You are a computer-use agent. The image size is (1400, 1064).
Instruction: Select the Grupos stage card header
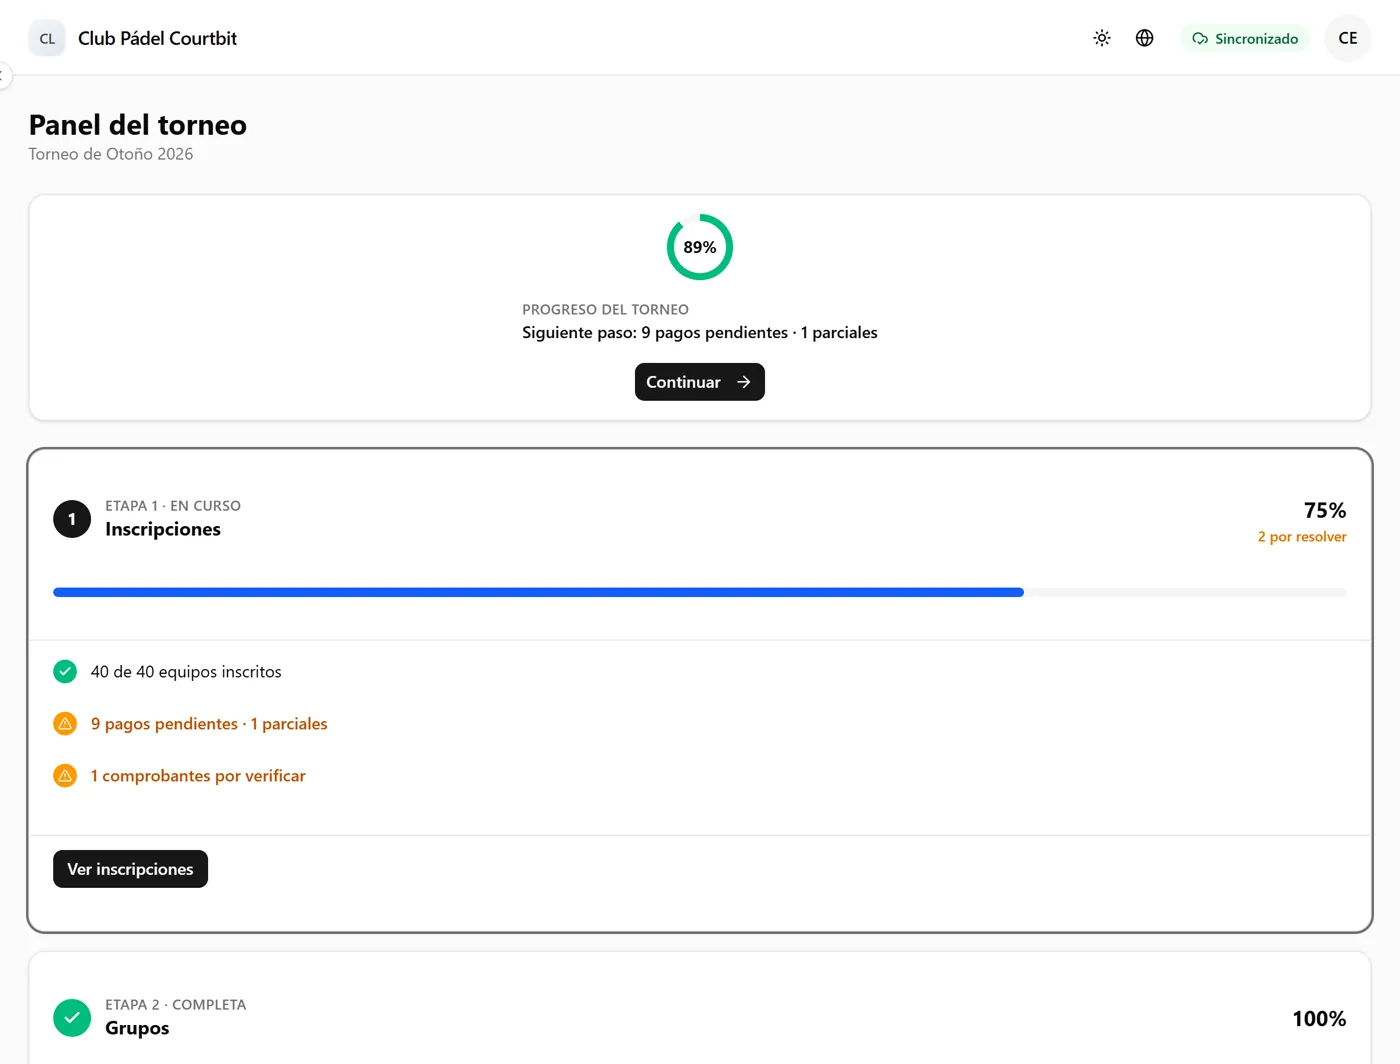(x=700, y=1018)
